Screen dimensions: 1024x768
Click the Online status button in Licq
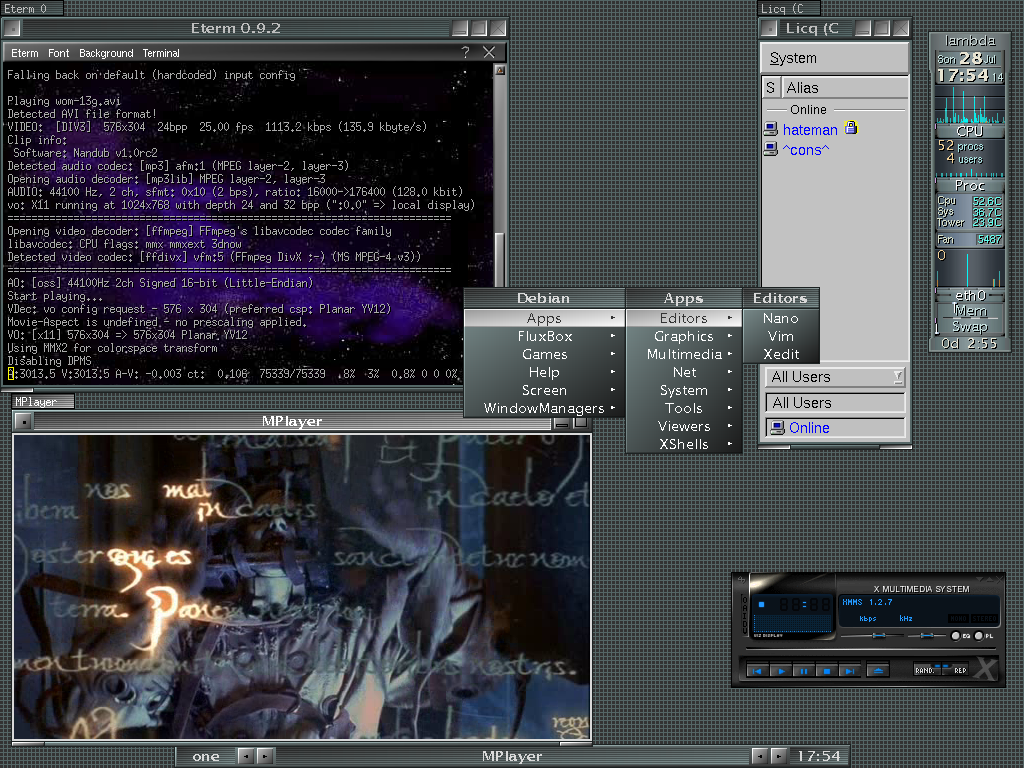click(x=835, y=428)
